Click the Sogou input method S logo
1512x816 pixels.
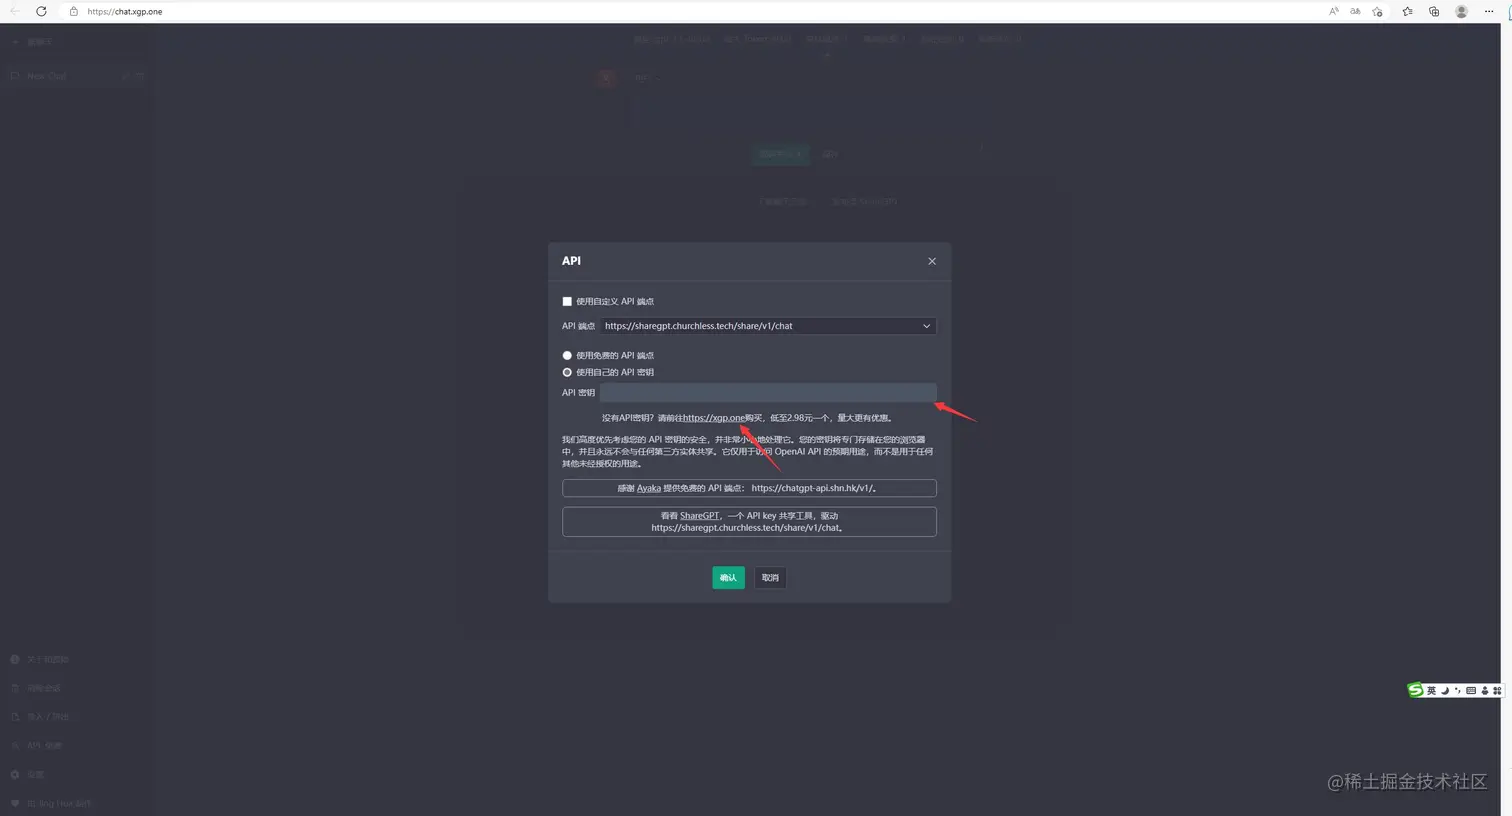pyautogui.click(x=1415, y=690)
